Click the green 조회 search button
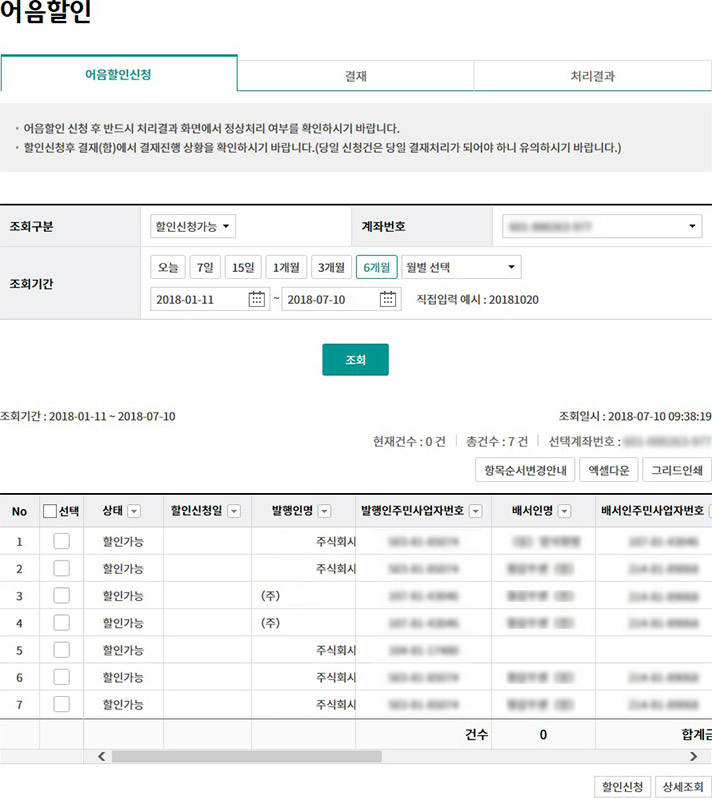Image resolution: width=712 pixels, height=801 pixels. coord(355,360)
